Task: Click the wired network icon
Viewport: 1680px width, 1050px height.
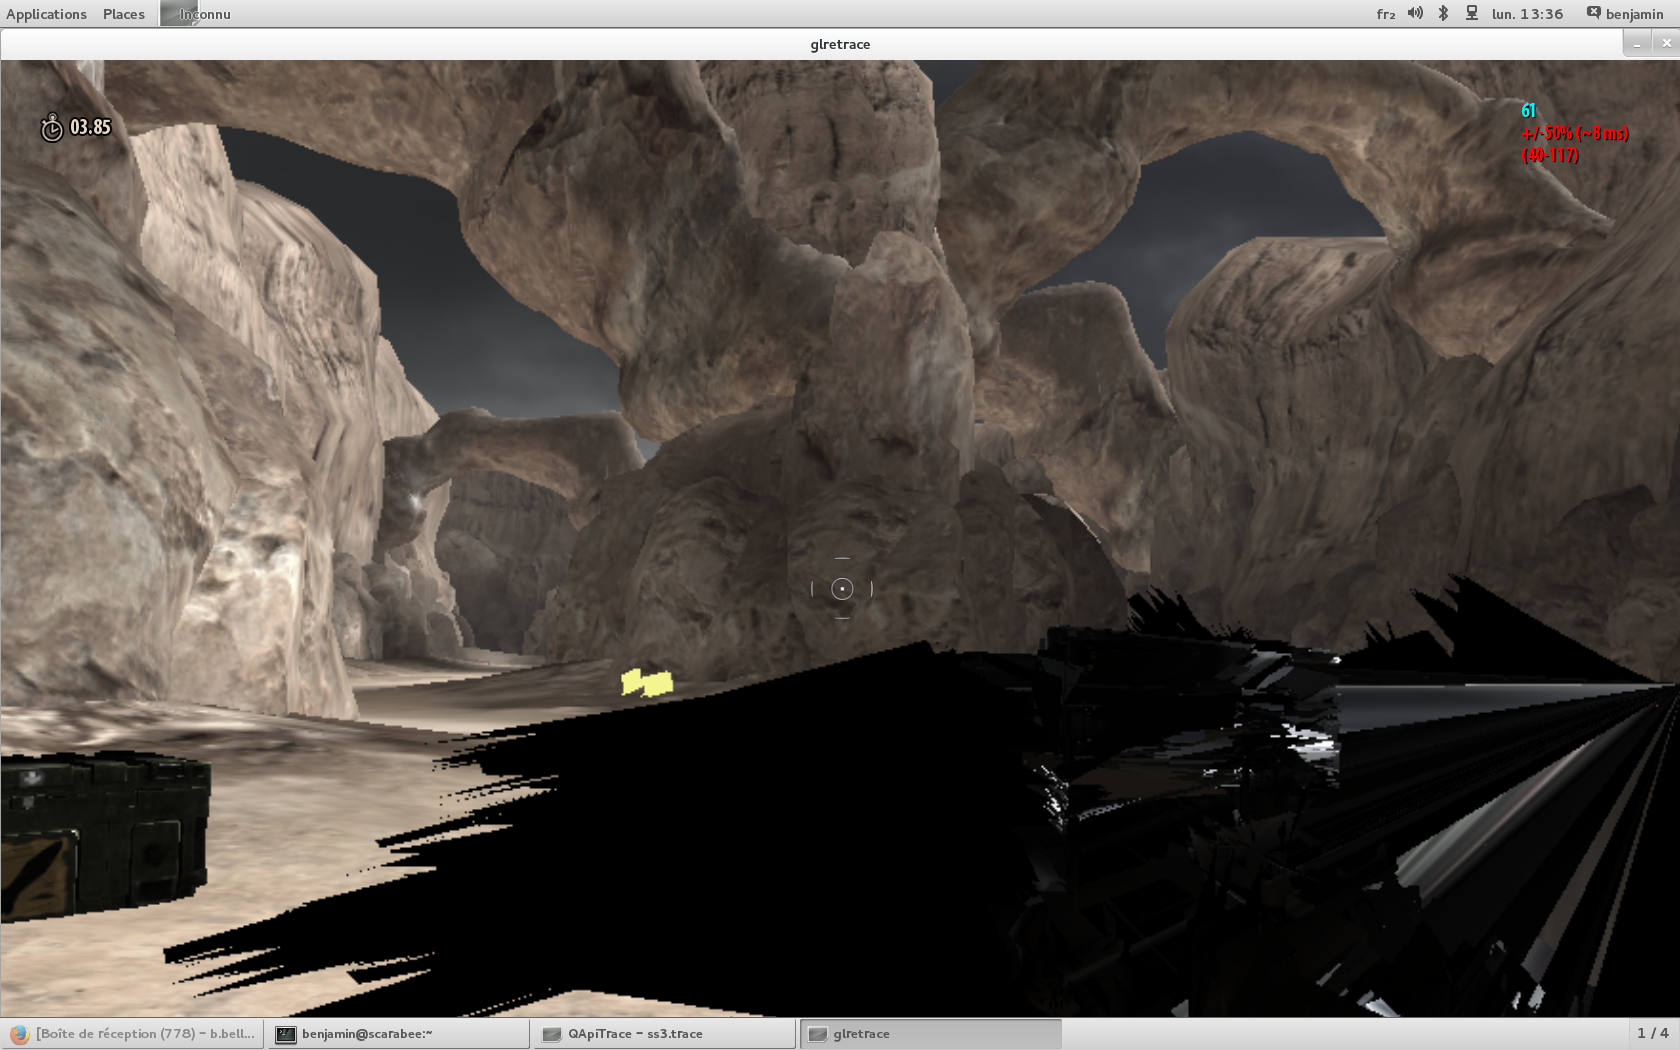Action: tap(1471, 13)
